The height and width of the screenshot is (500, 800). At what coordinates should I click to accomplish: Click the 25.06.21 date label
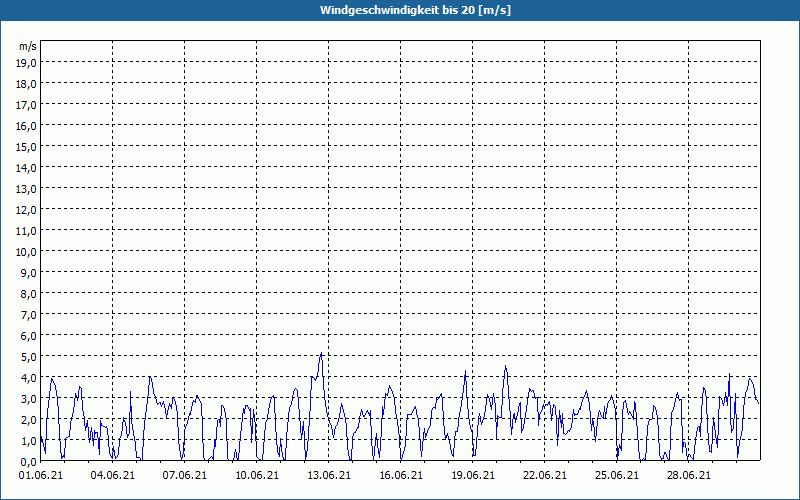617,476
